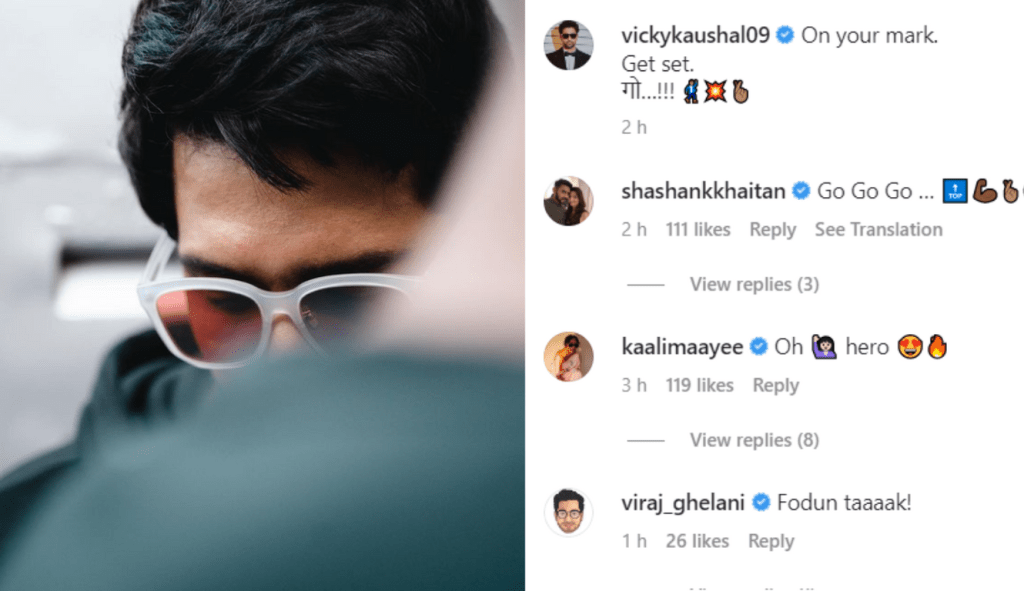Click the verified badge next to kaalimaayee
The image size is (1024, 591).
click(x=759, y=347)
